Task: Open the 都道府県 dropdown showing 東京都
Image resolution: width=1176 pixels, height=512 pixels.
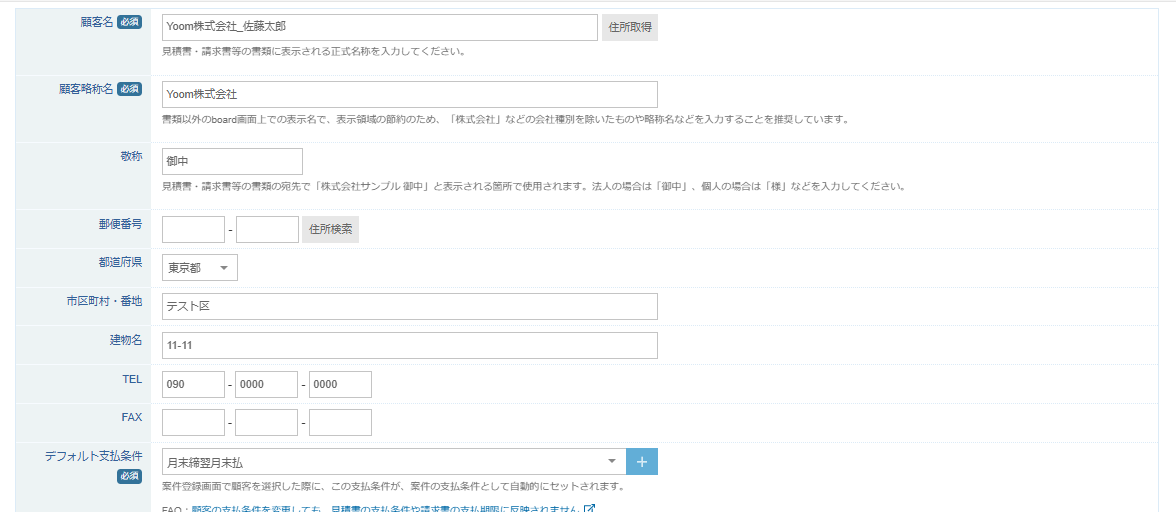Action: click(x=200, y=268)
